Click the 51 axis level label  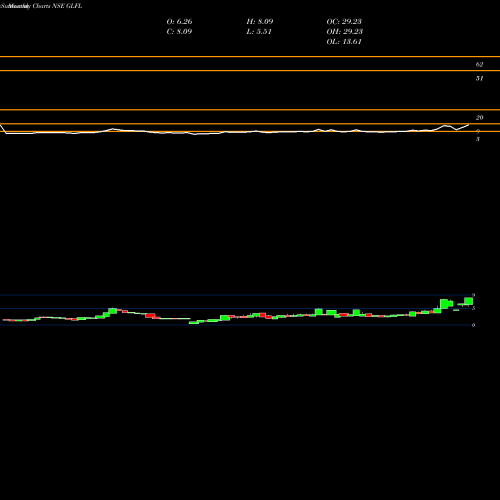[x=479, y=79]
